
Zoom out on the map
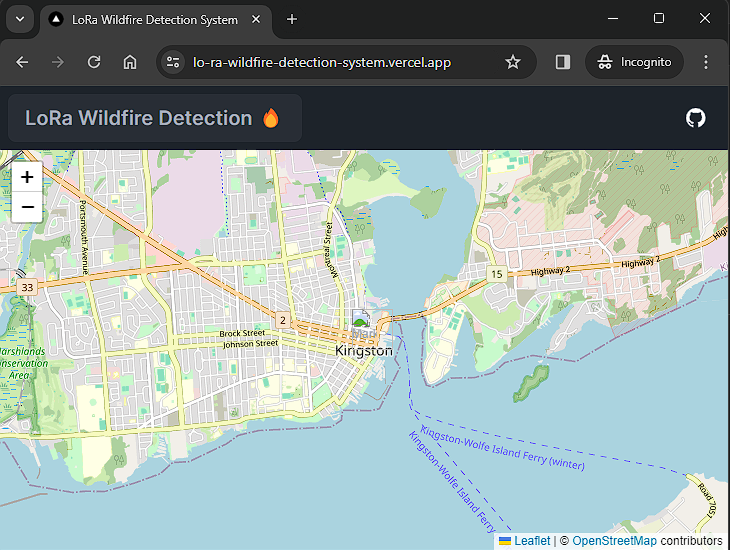27,207
